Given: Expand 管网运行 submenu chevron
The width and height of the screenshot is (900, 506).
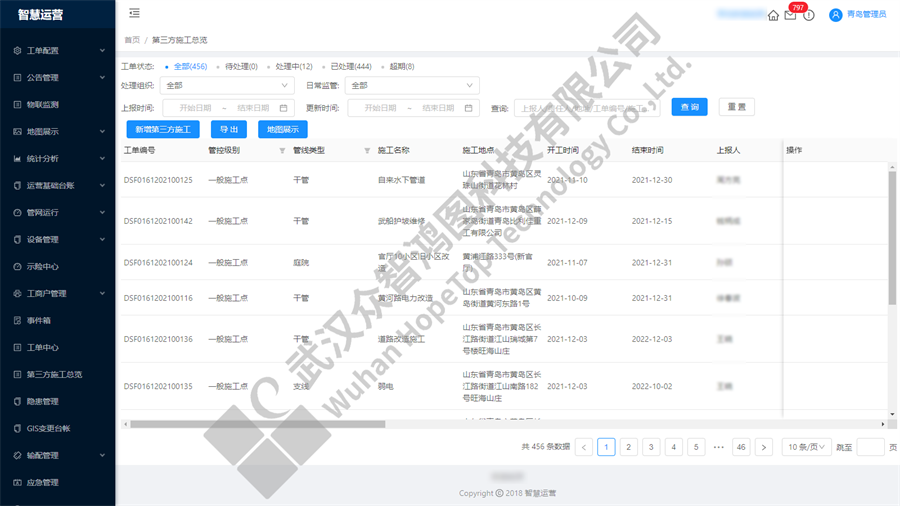Looking at the screenshot, I should pyautogui.click(x=102, y=212).
